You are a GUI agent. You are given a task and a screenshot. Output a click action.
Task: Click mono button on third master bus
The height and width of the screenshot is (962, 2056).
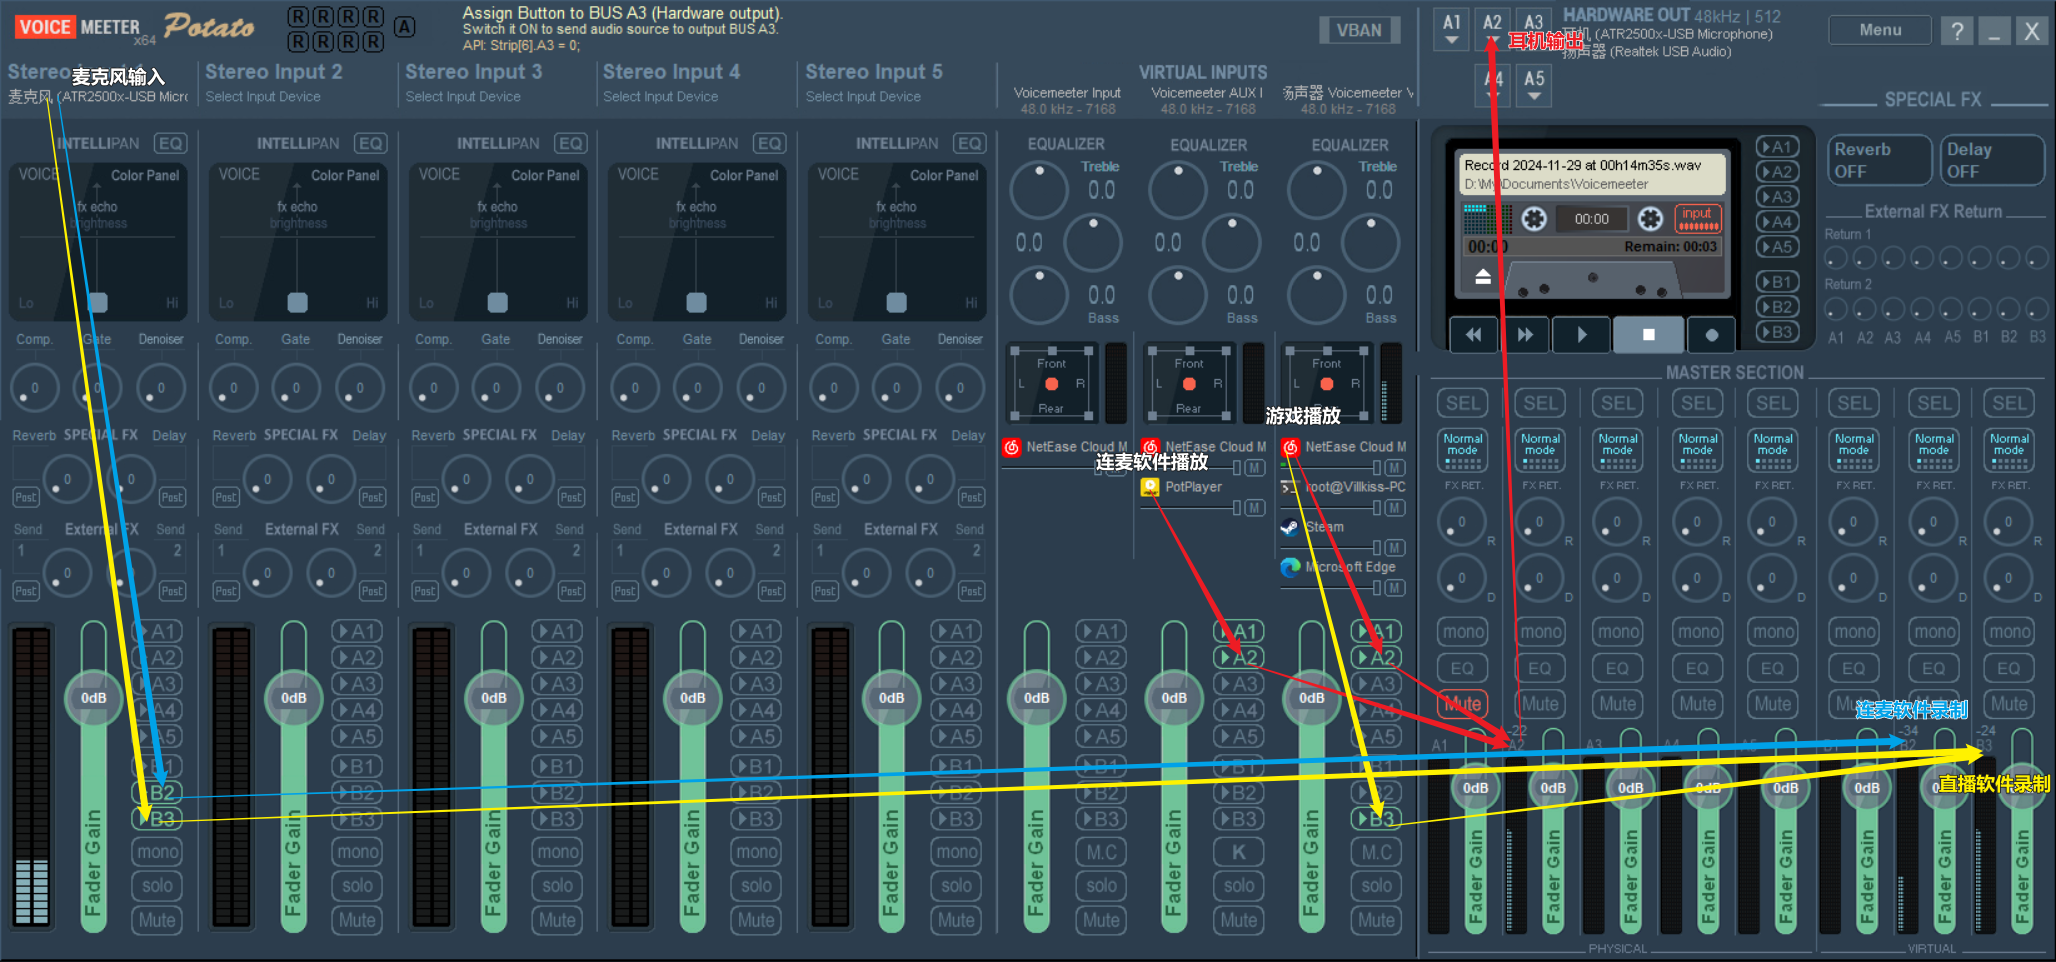[x=1618, y=632]
